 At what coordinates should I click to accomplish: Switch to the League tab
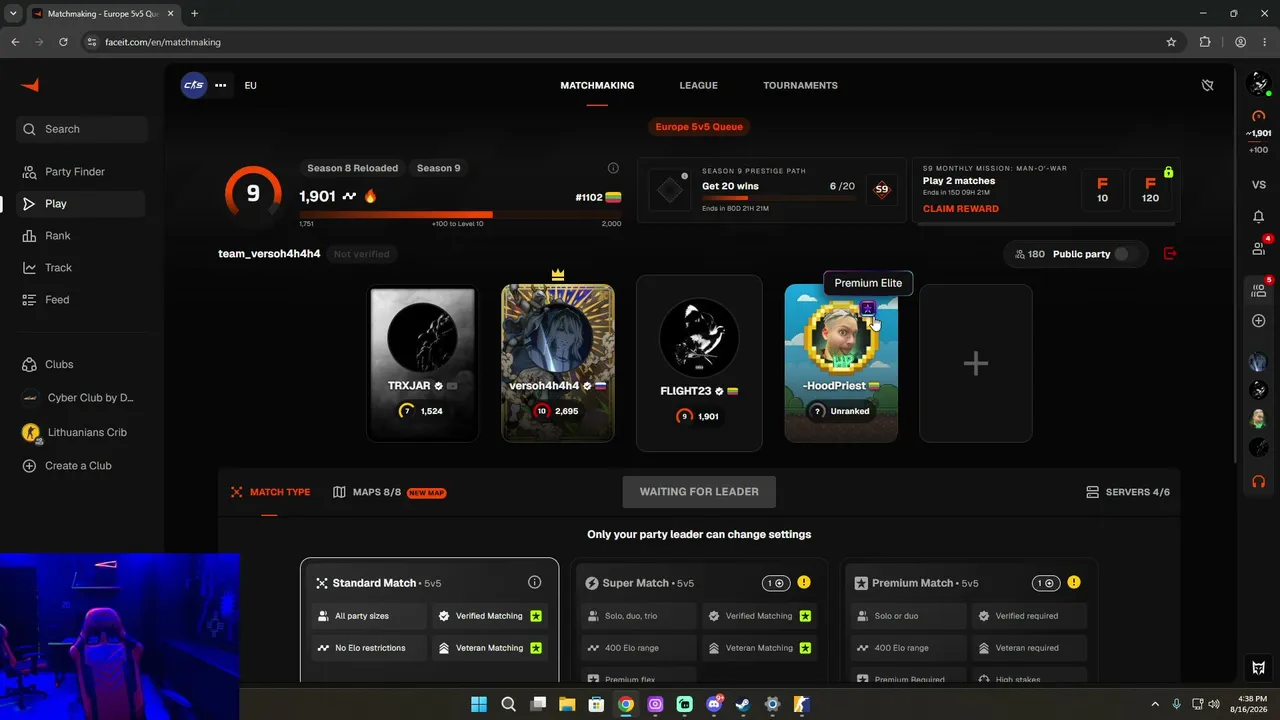coord(698,86)
